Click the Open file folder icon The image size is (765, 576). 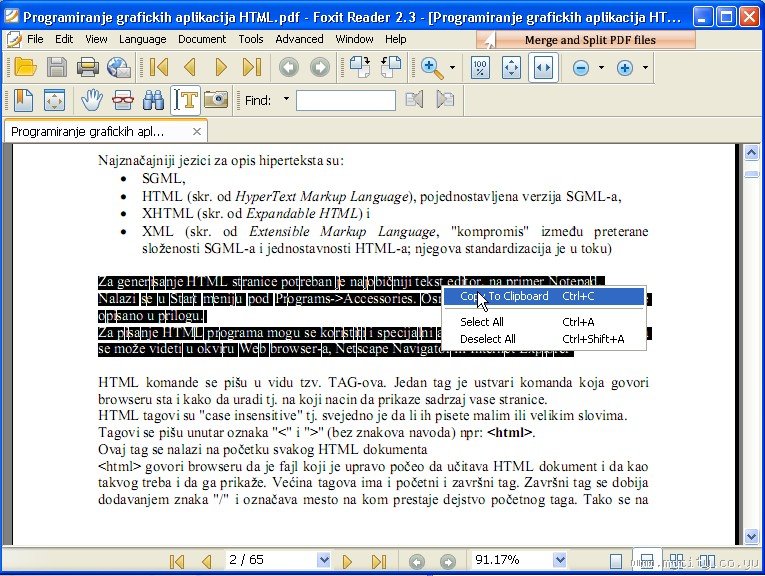click(x=25, y=68)
